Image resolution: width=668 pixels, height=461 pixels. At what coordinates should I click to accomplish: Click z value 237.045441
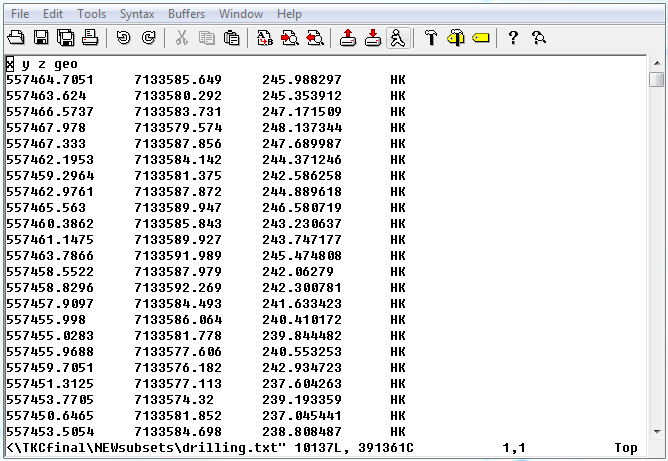point(302,415)
